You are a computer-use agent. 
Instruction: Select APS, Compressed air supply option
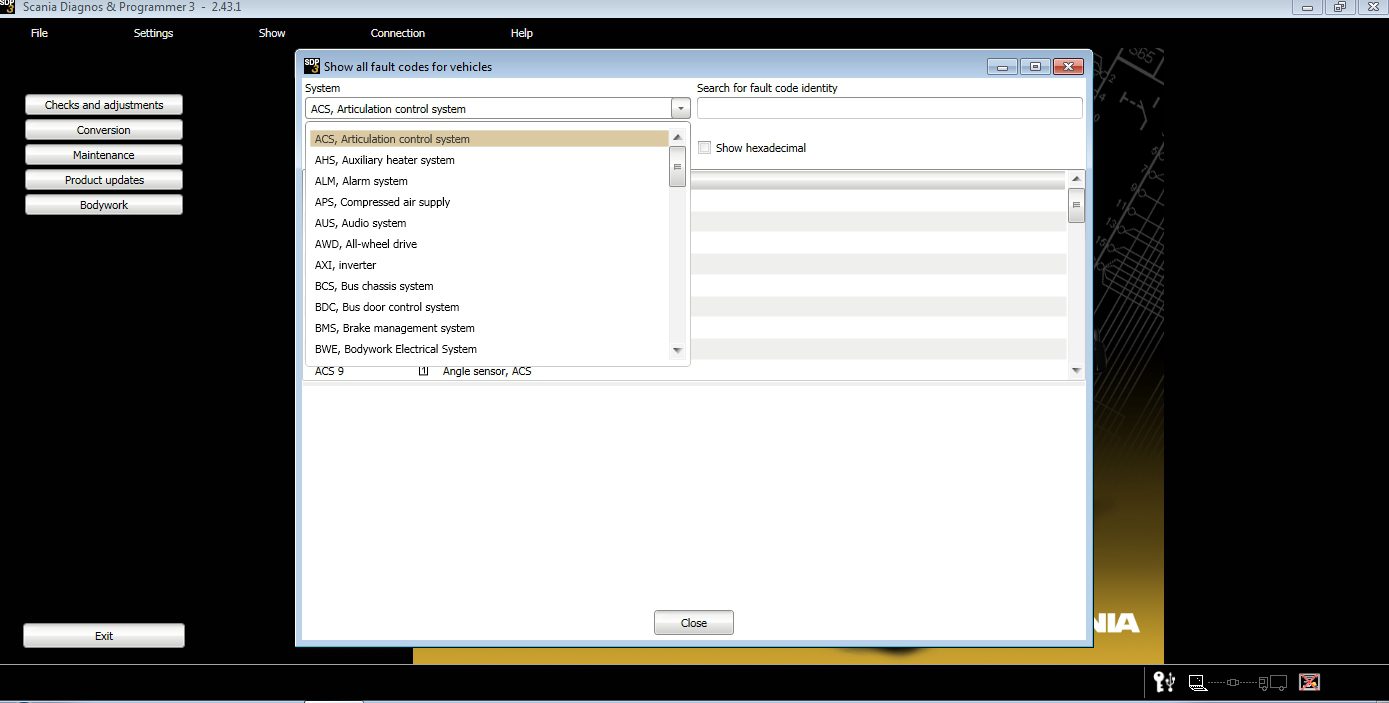(488, 202)
